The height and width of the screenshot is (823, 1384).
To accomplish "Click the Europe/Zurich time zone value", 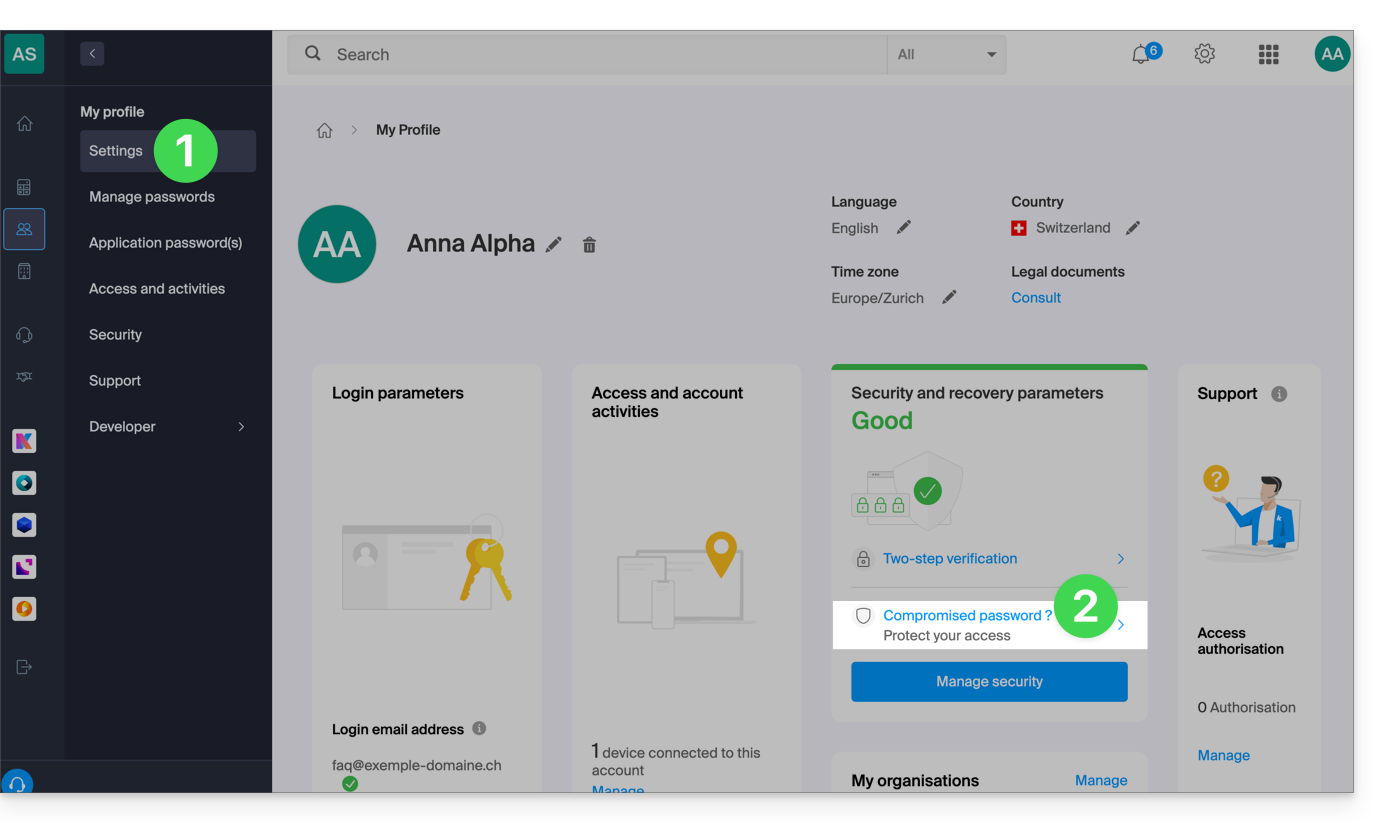I will [x=878, y=298].
